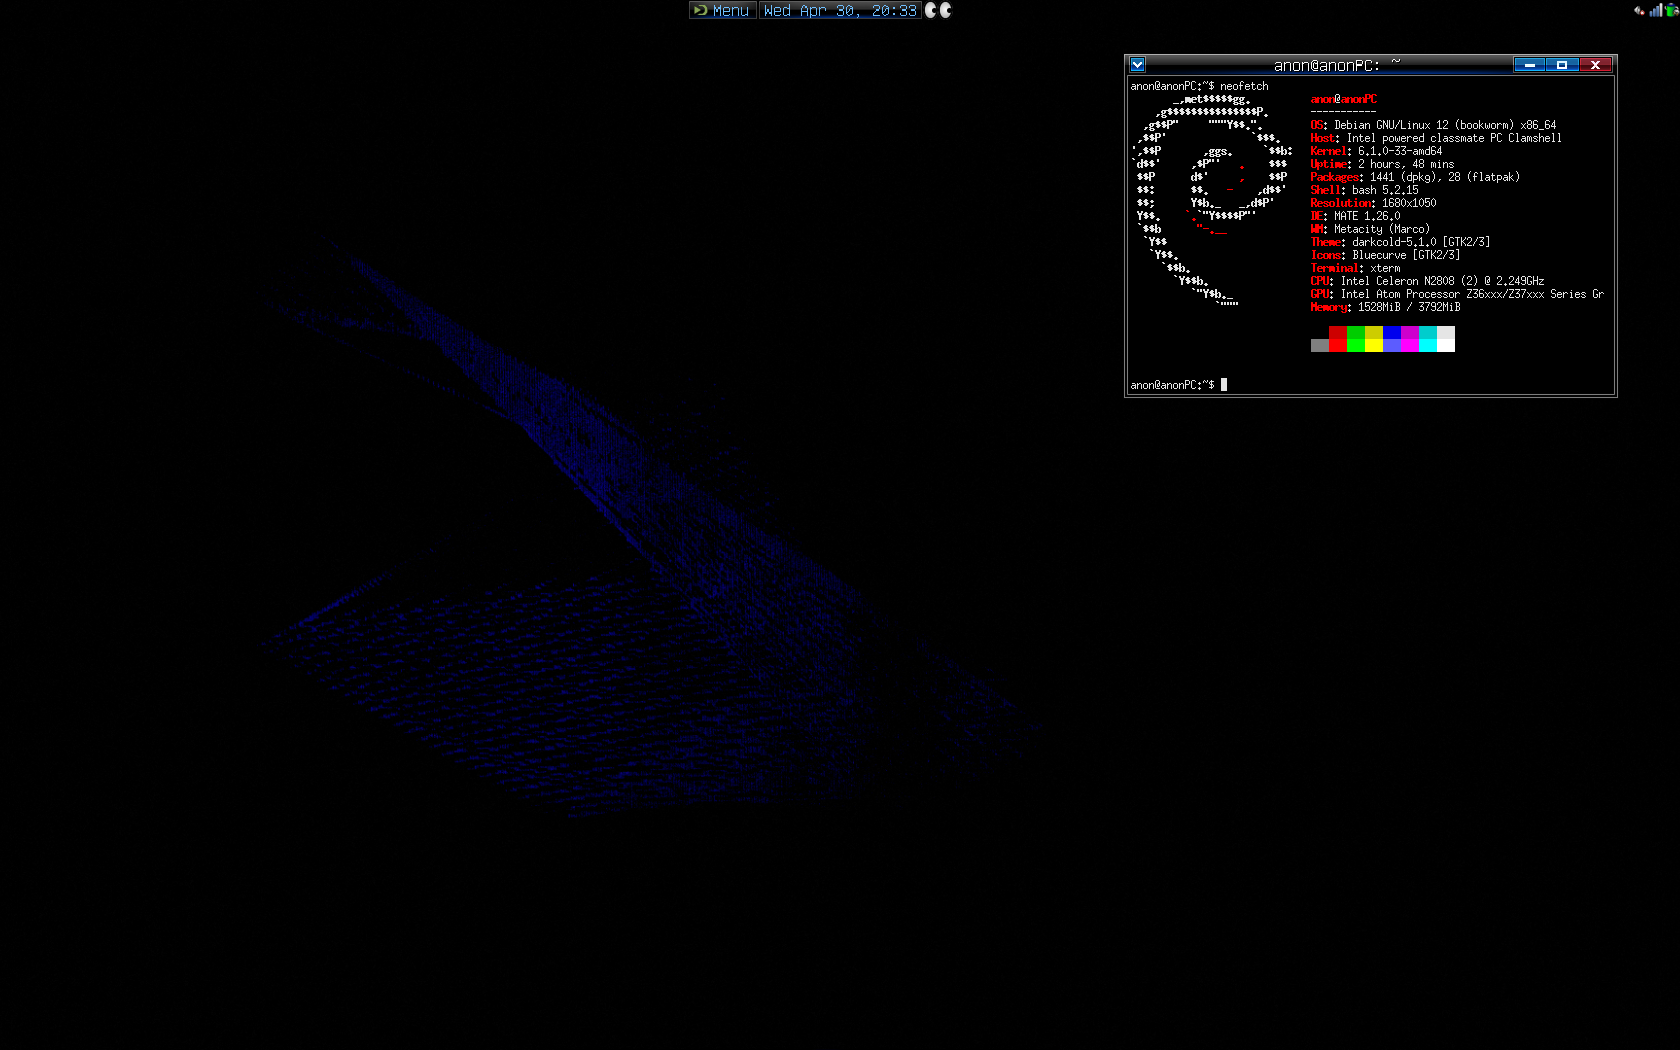The height and width of the screenshot is (1050, 1680).
Task: Click the Menu arrow logo icon
Action: tap(701, 10)
